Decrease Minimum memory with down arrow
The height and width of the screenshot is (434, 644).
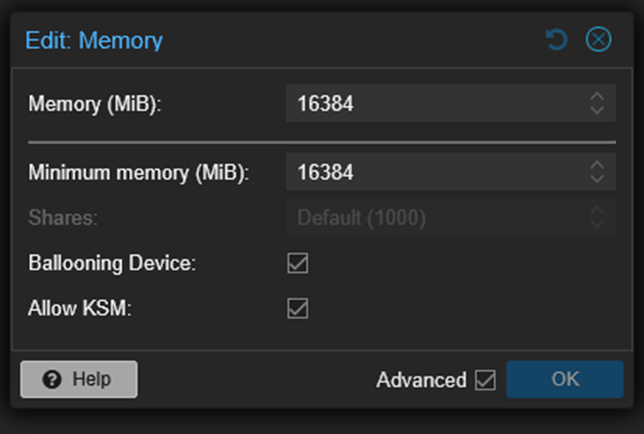[x=597, y=179]
